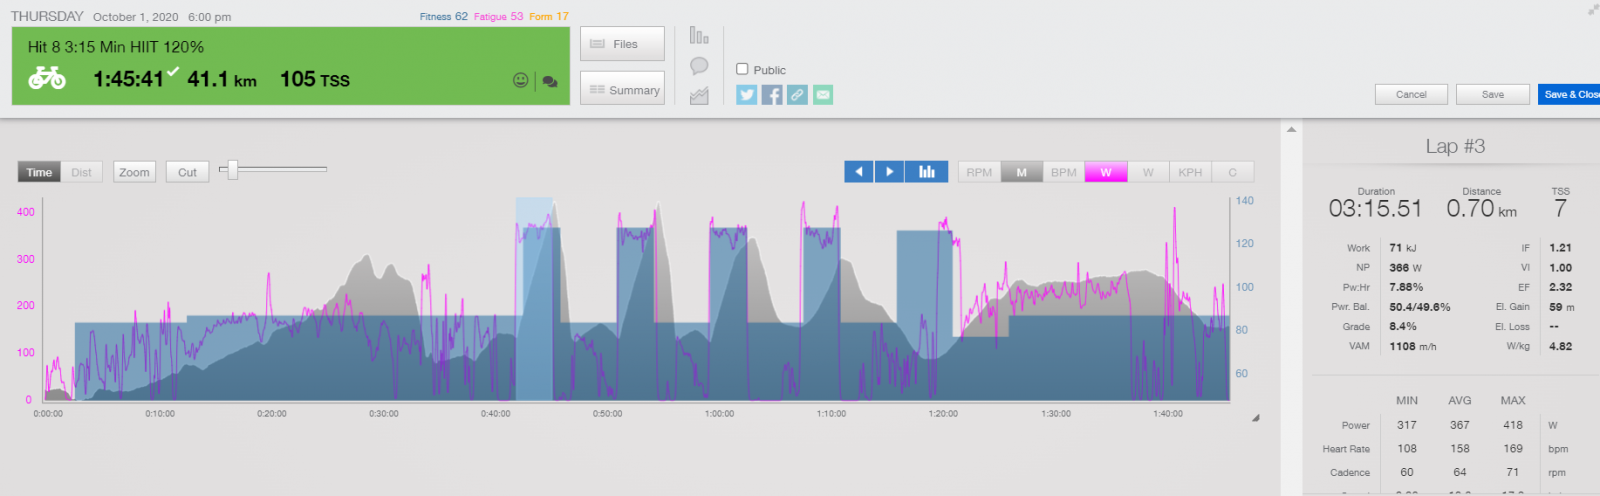Toggle the RPM cadence channel
The width and height of the screenshot is (1600, 496).
[979, 172]
